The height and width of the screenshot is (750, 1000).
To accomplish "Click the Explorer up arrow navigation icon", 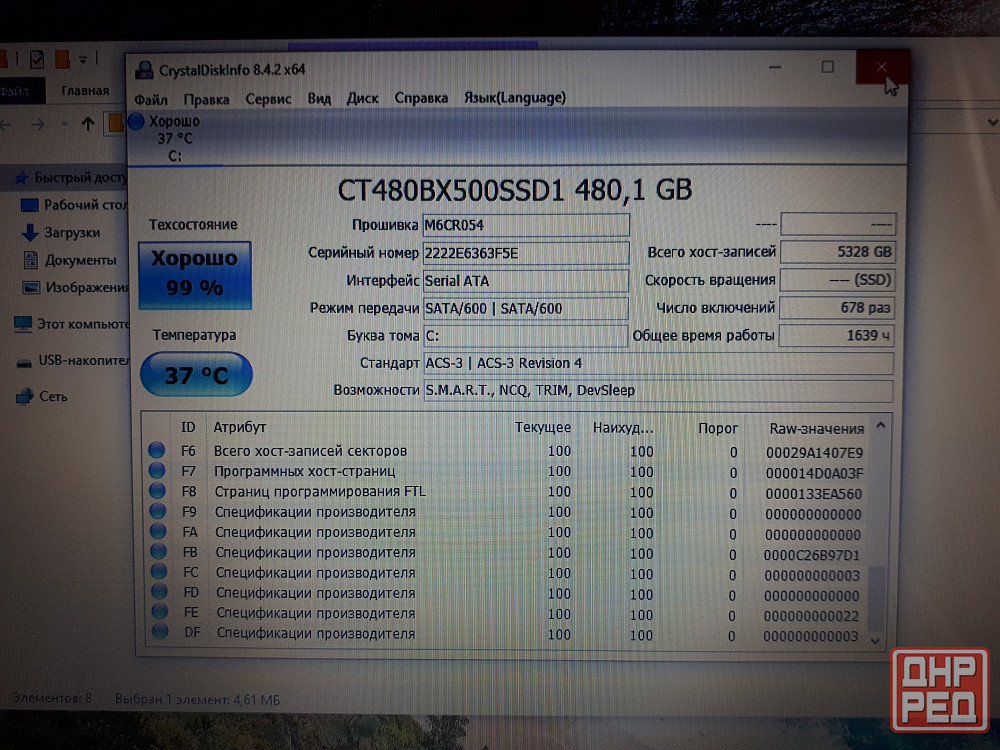I will [x=88, y=124].
